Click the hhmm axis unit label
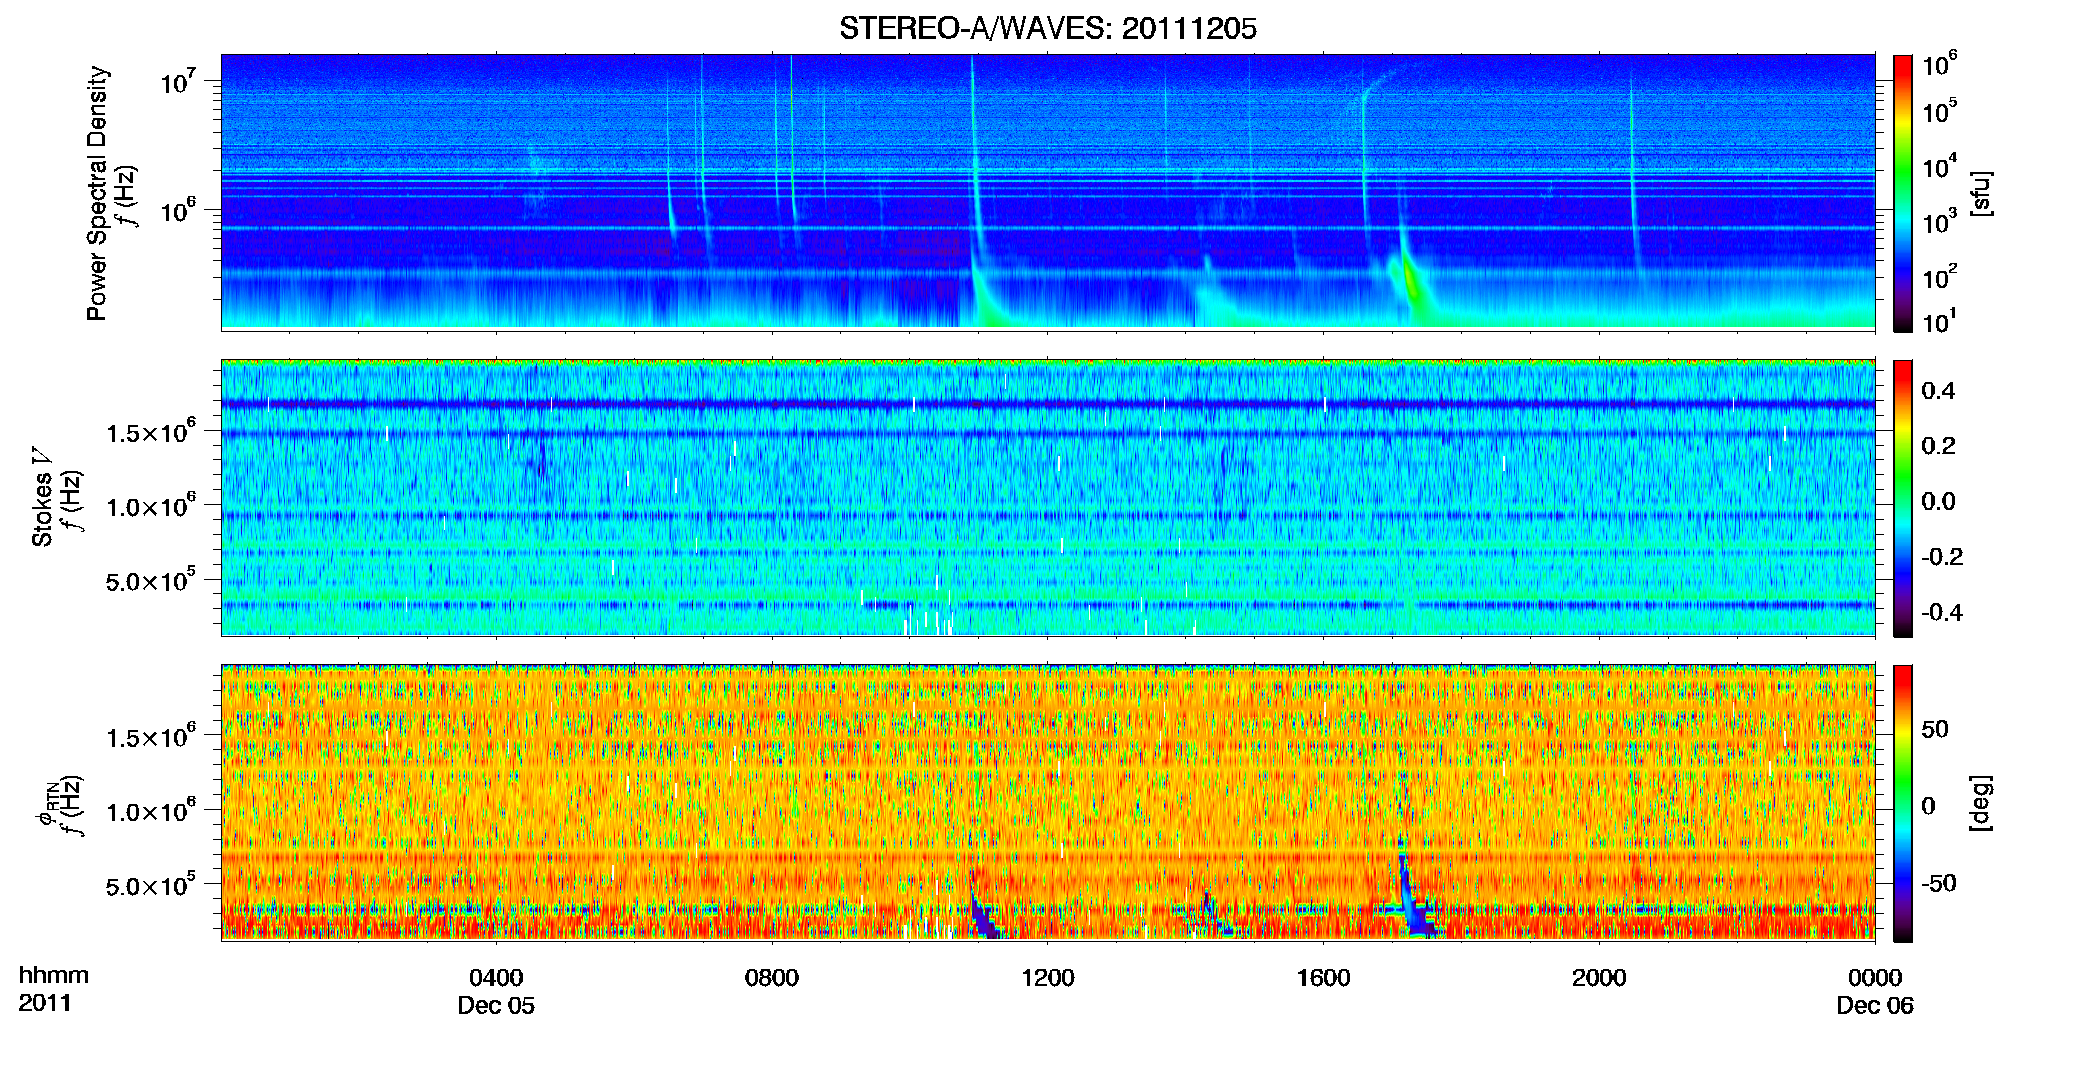Screen dimensions: 2096x1080 tap(54, 976)
